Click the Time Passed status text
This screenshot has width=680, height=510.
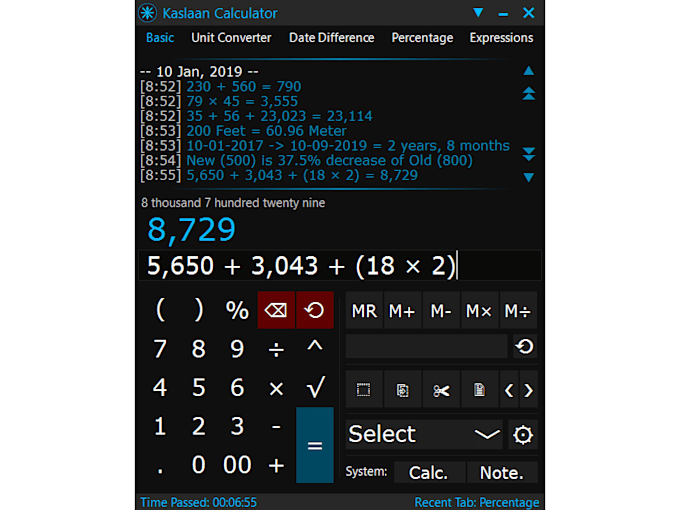point(199,502)
